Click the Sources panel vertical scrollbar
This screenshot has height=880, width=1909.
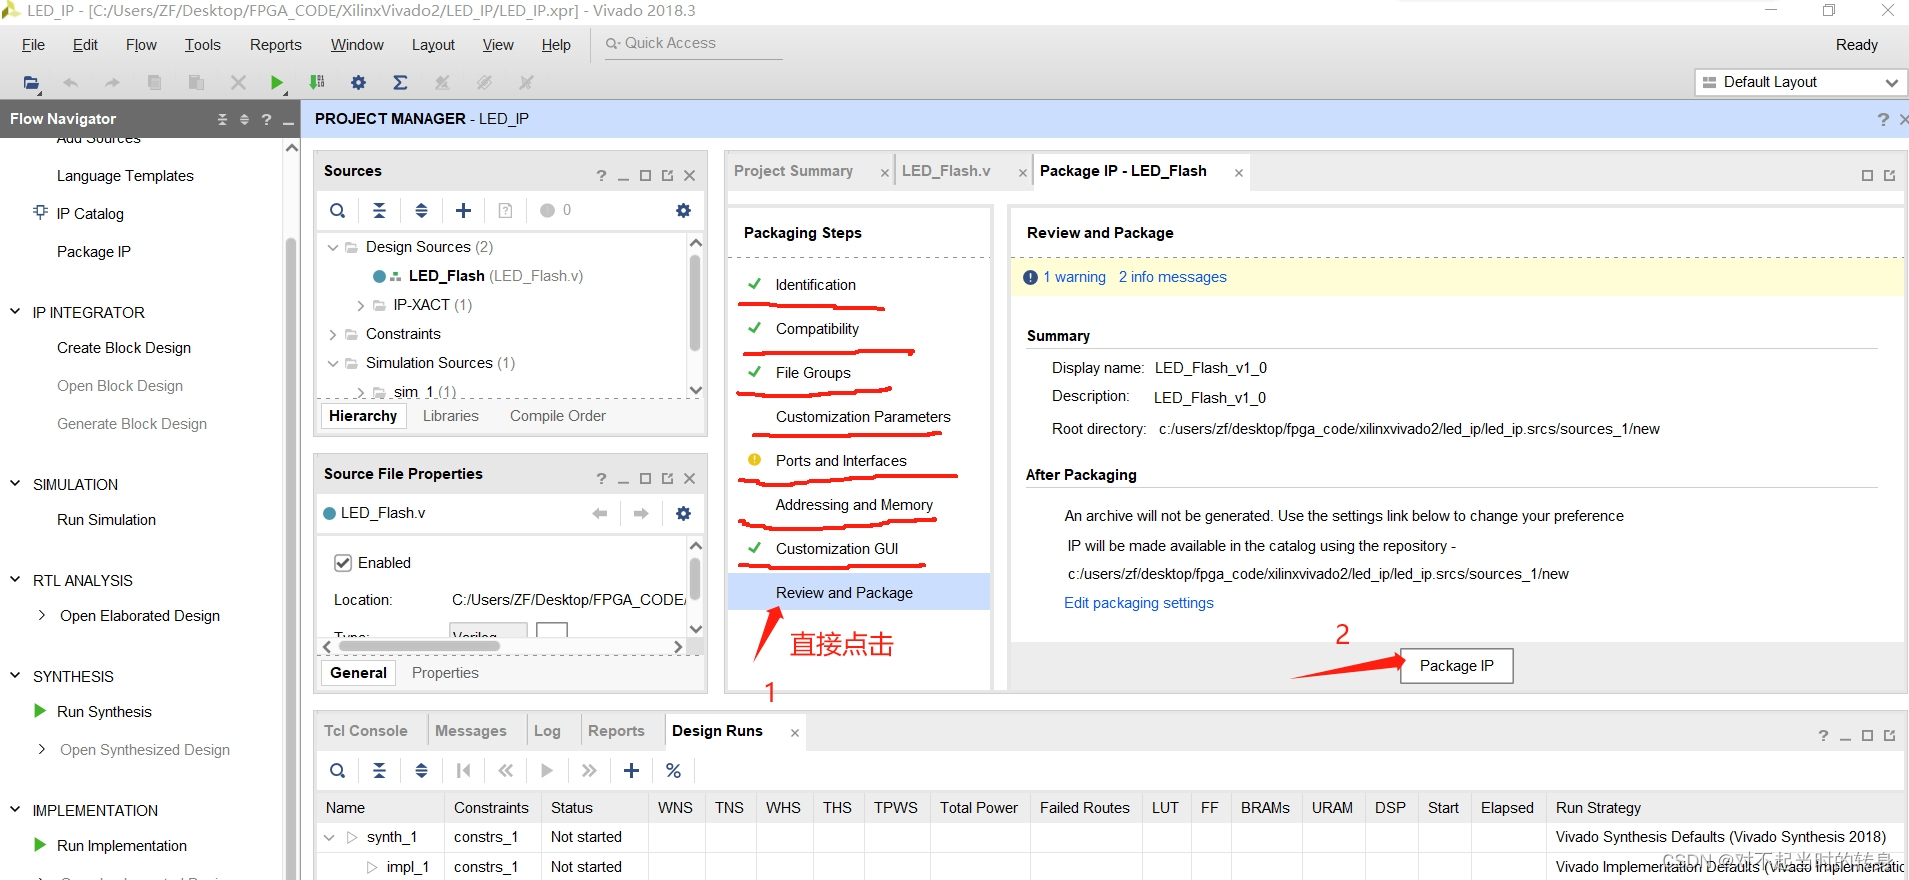coord(695,304)
